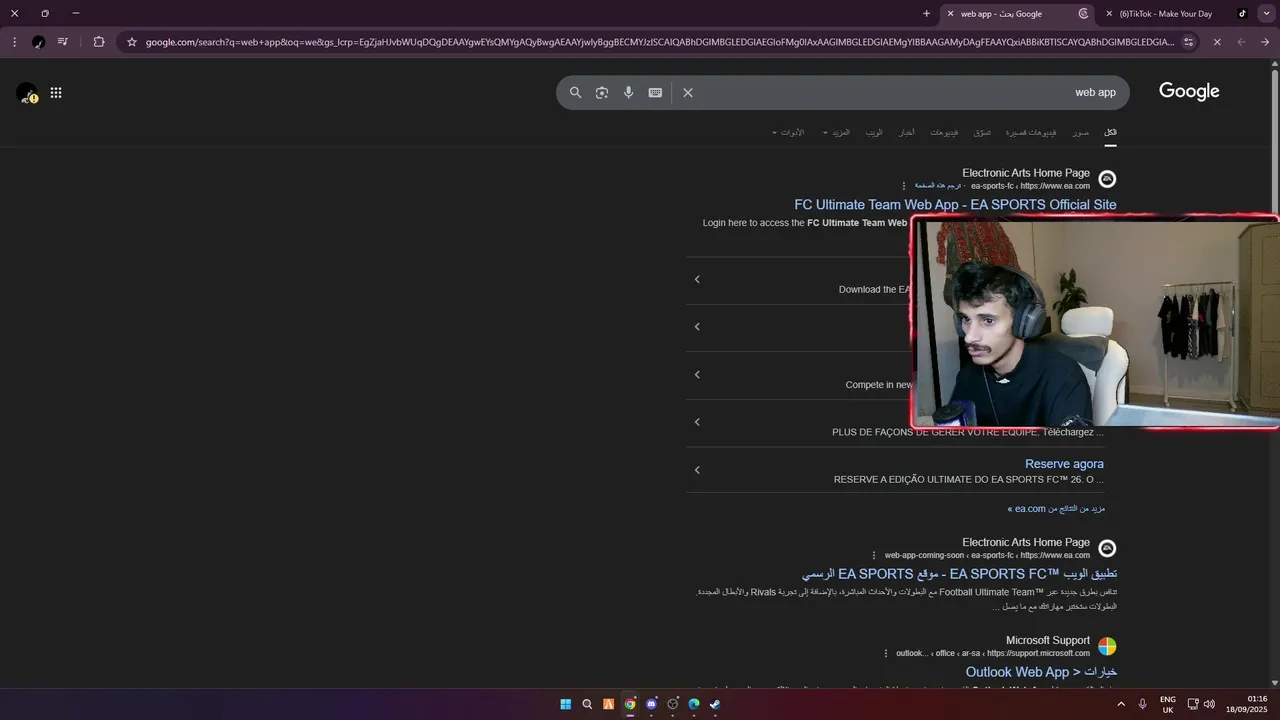1280x720 pixels.
Task: Open the Google account avatar
Action: point(27,93)
